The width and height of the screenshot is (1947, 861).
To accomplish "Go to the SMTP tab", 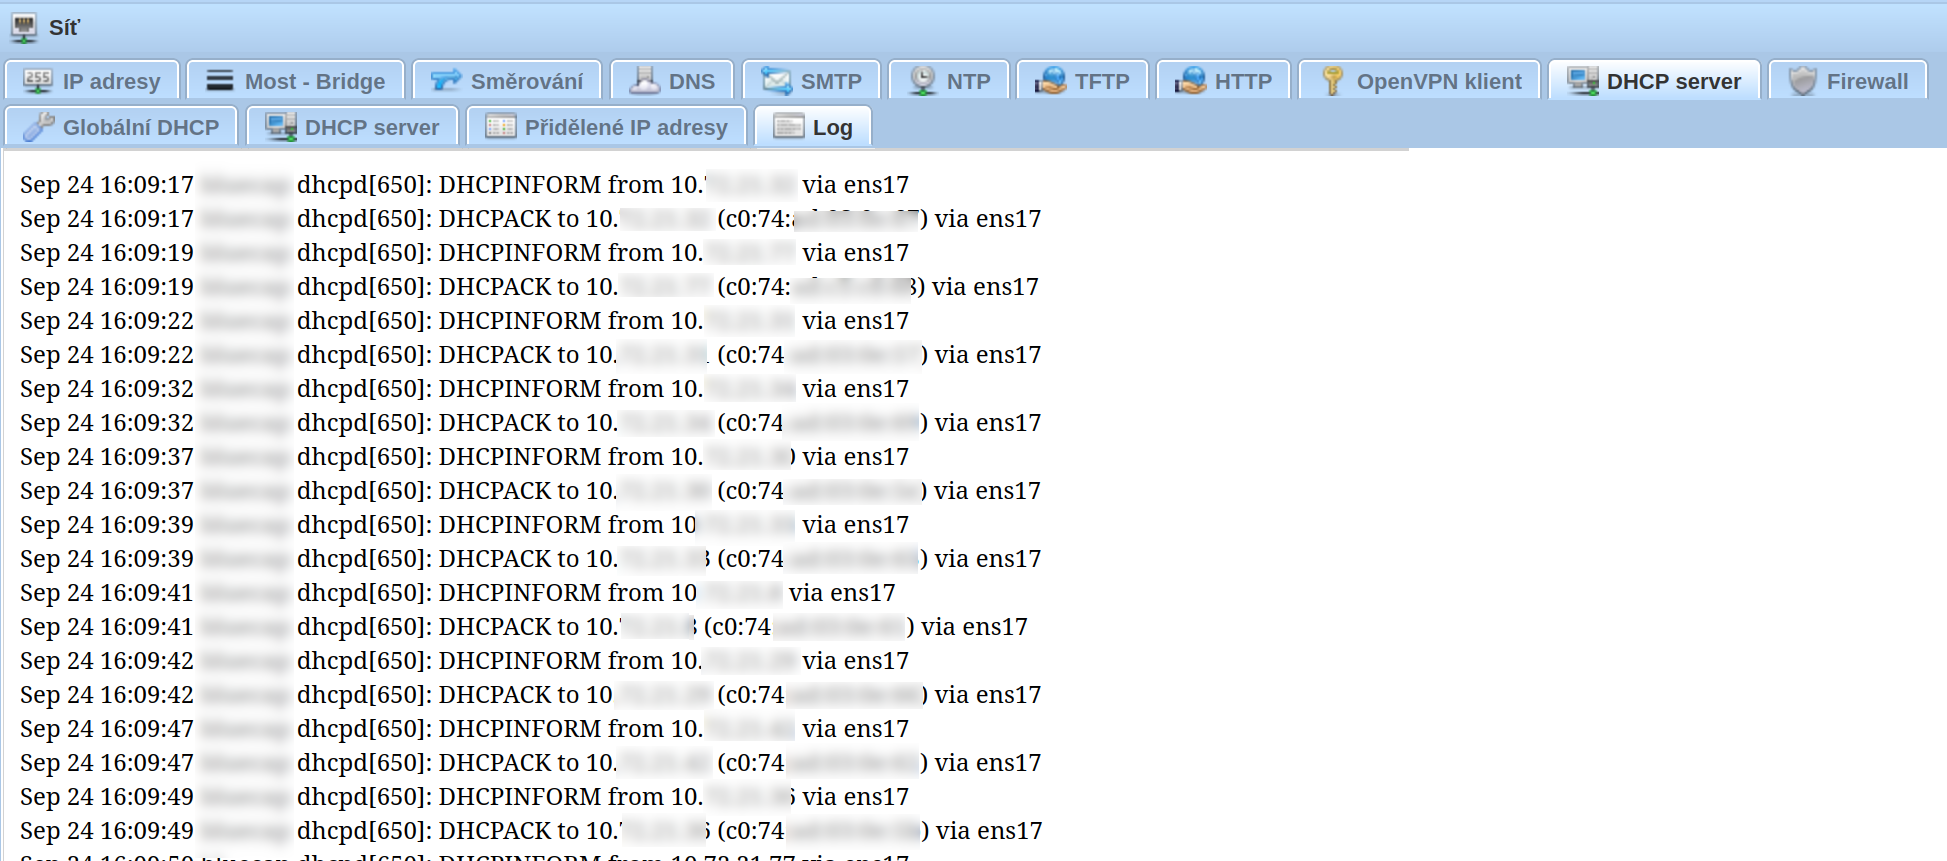I will click(x=811, y=81).
